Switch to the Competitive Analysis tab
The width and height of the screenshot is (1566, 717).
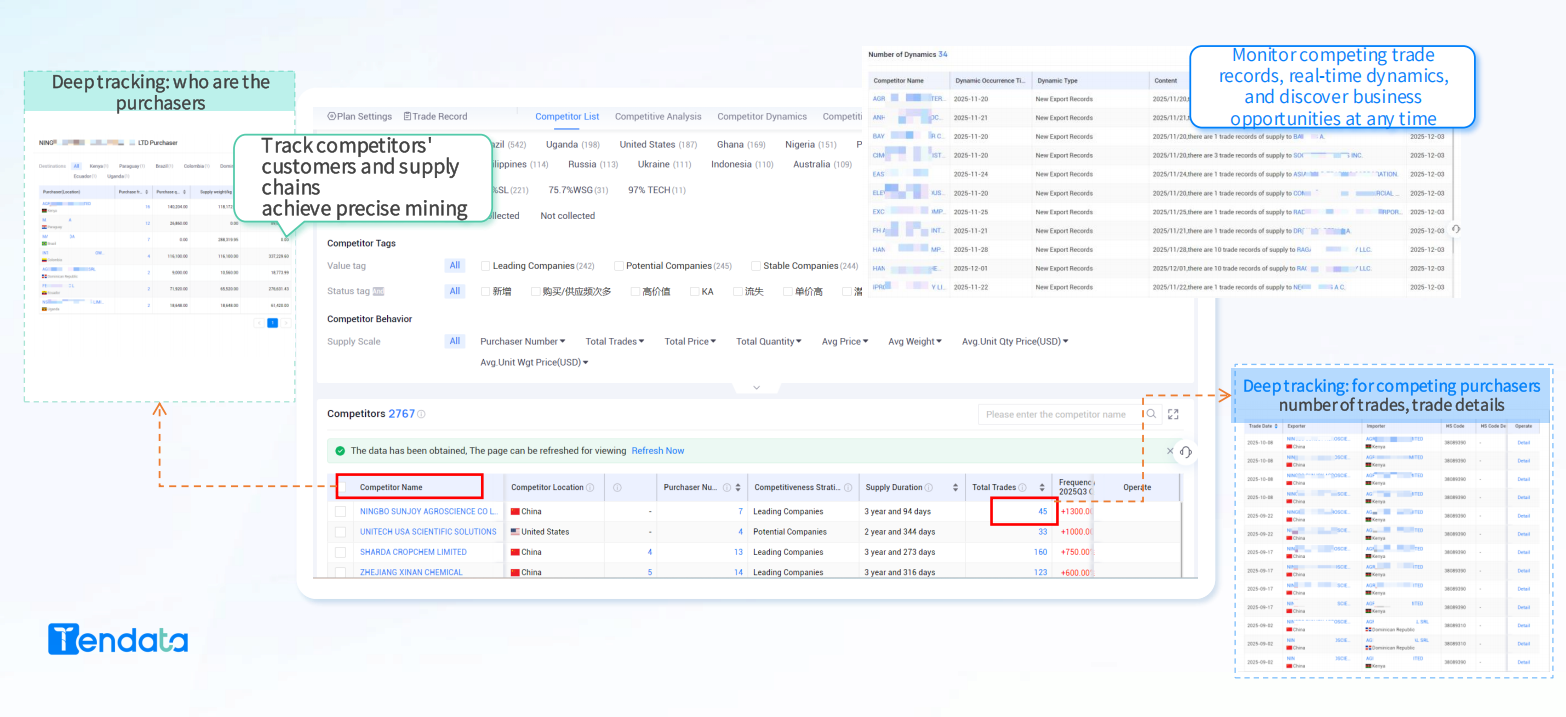tap(658, 116)
